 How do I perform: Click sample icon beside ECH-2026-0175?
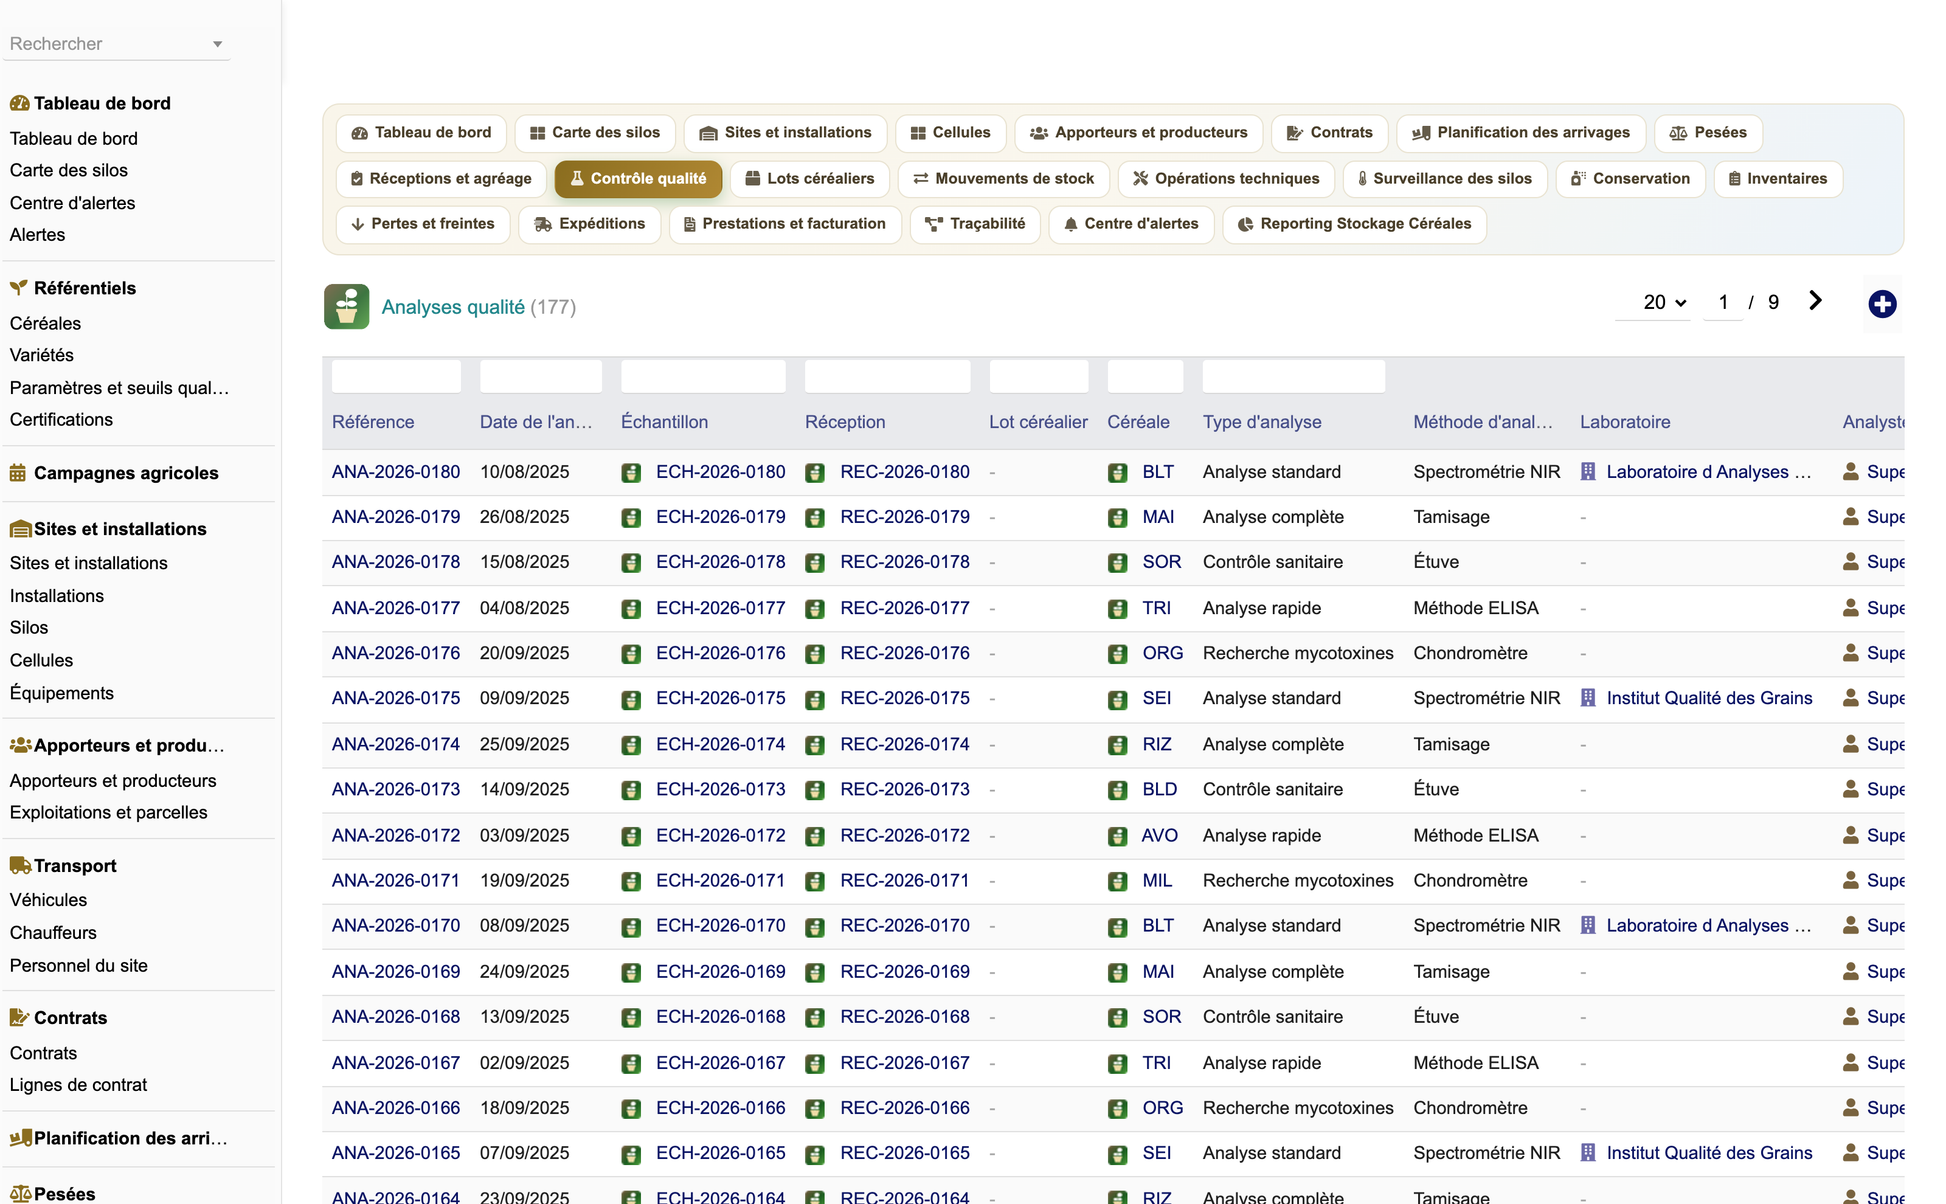pyautogui.click(x=631, y=700)
